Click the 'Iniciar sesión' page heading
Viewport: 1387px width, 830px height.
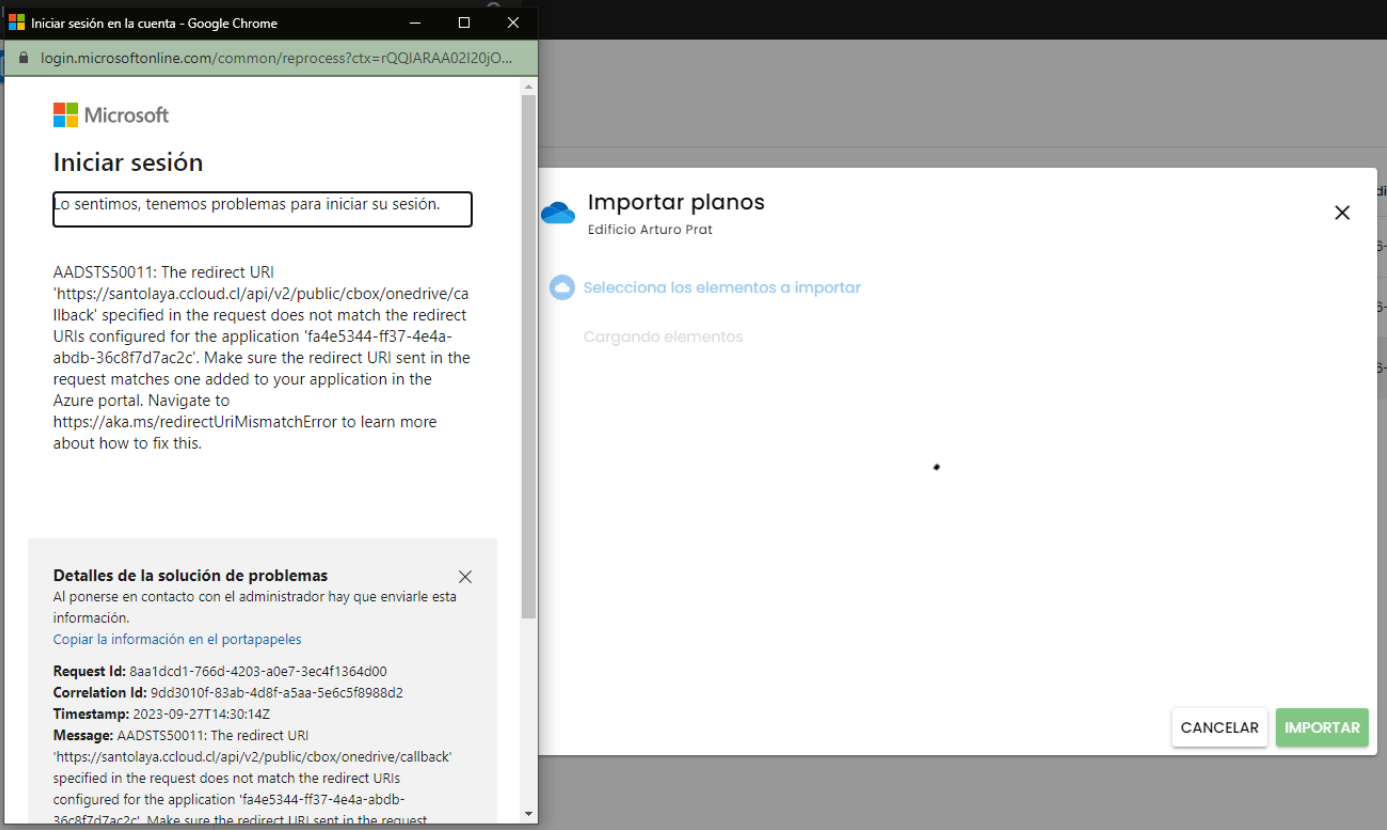pyautogui.click(x=128, y=162)
